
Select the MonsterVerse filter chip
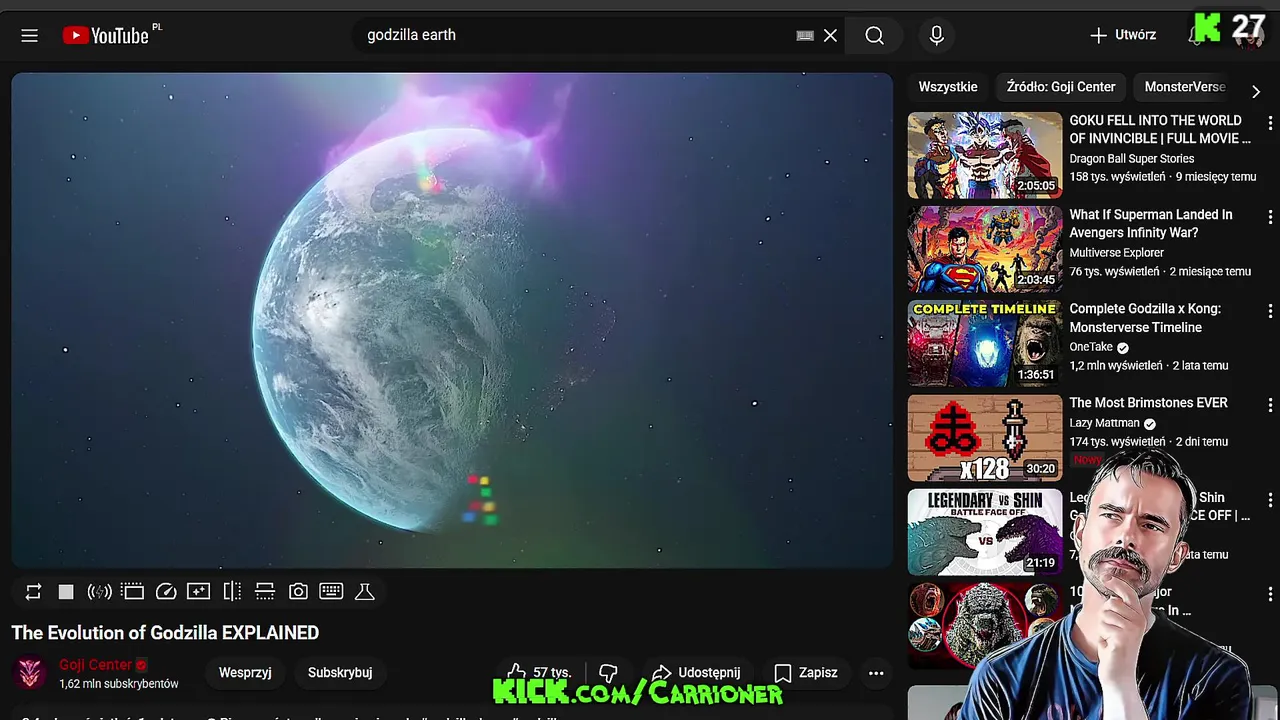point(1185,87)
